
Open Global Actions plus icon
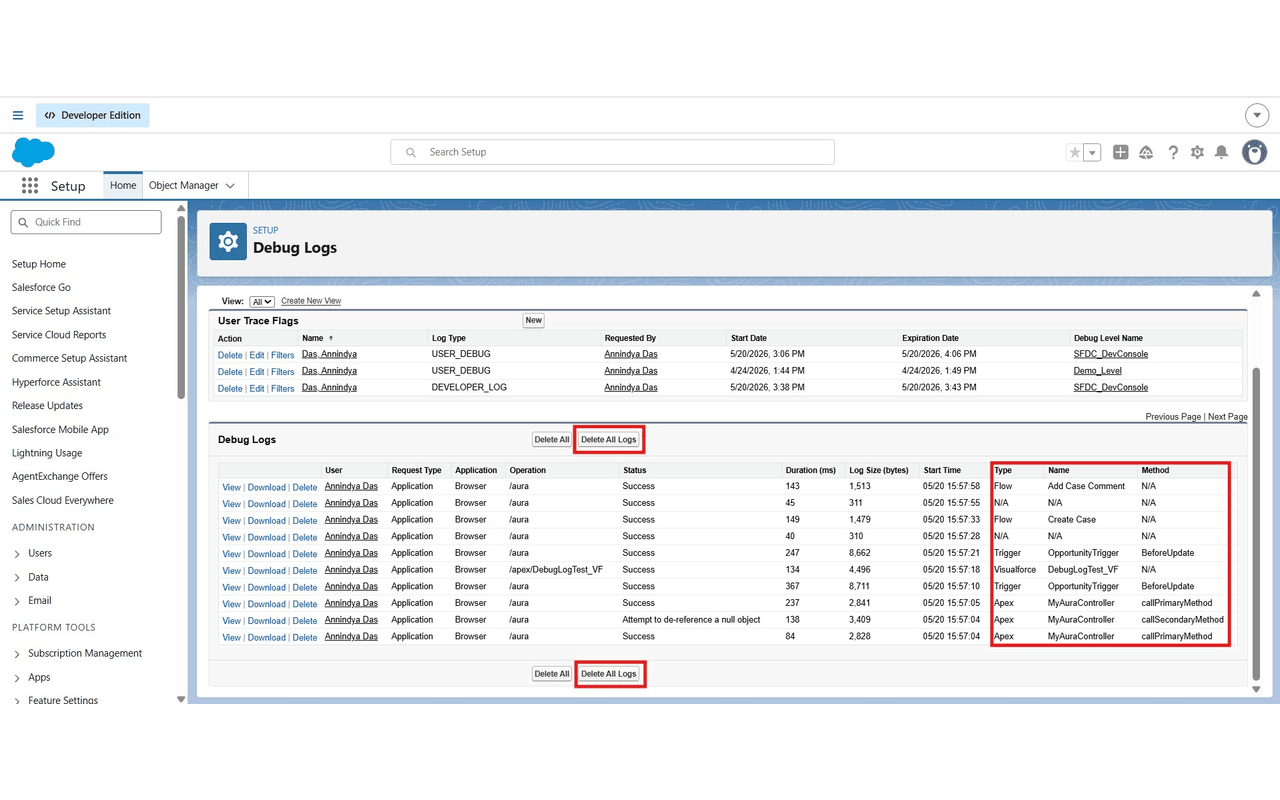pyautogui.click(x=1121, y=152)
